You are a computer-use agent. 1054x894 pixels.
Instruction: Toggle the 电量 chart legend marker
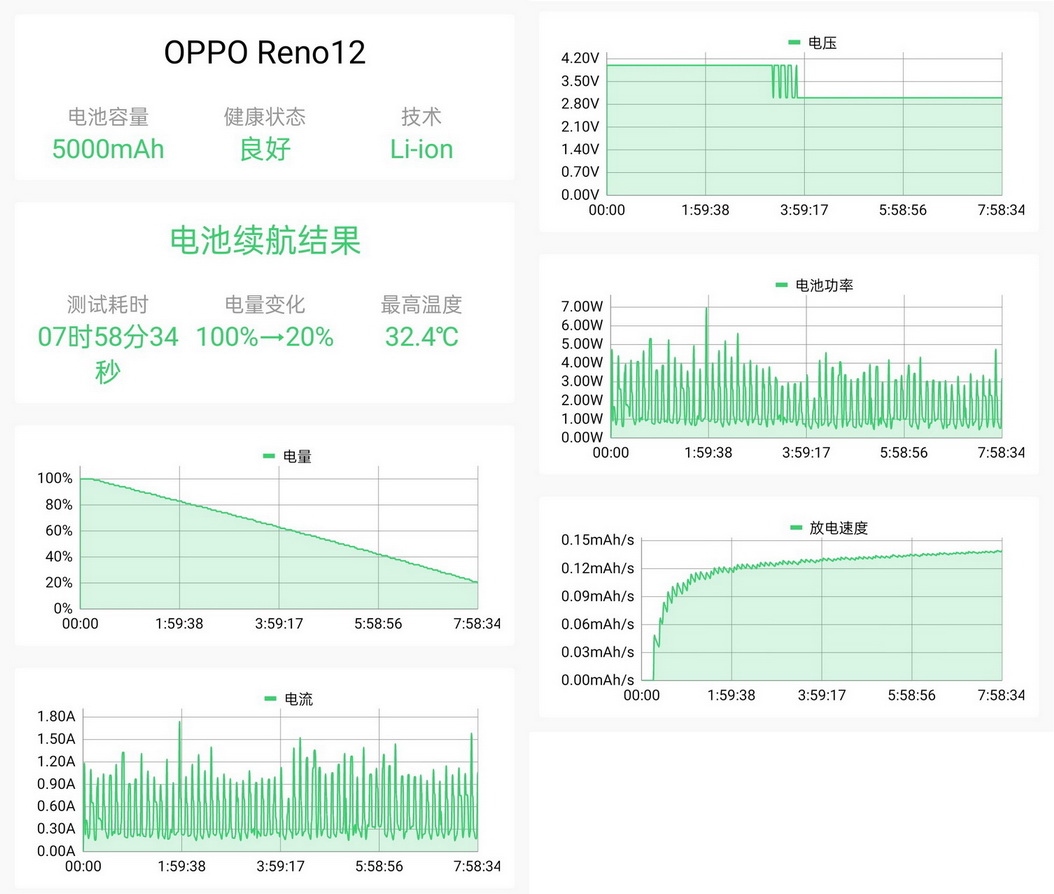coord(269,456)
